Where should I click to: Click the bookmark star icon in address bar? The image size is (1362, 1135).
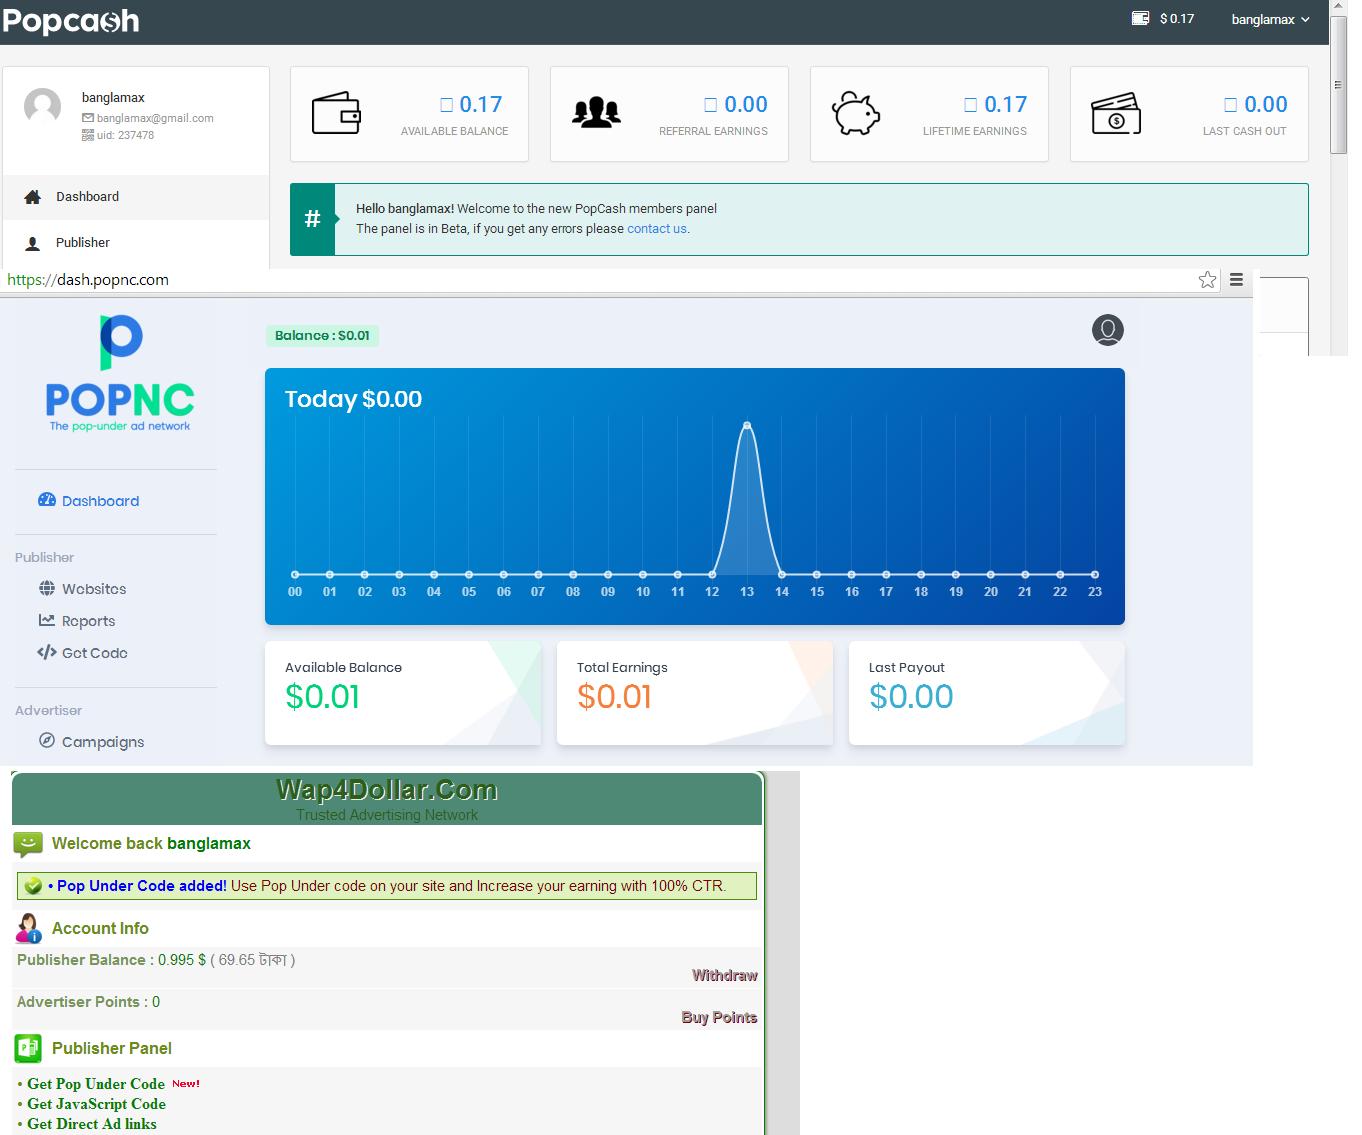tap(1207, 280)
